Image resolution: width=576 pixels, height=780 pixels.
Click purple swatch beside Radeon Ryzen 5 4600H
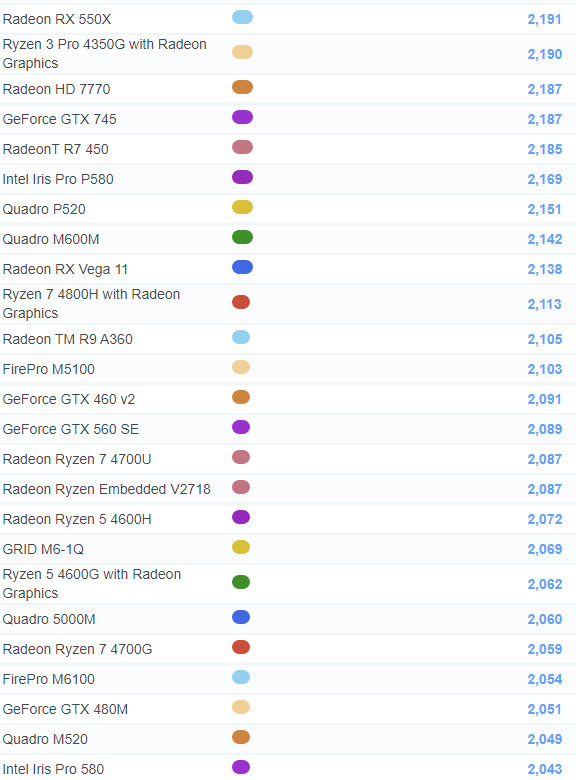coord(241,517)
